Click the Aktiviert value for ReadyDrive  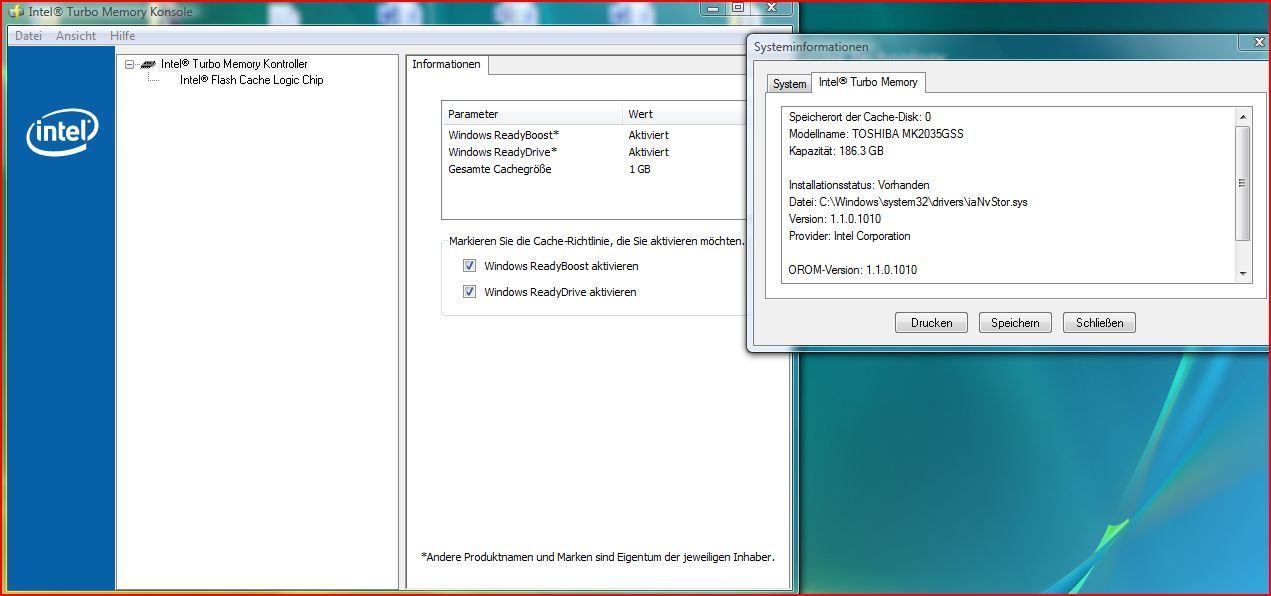tap(648, 152)
